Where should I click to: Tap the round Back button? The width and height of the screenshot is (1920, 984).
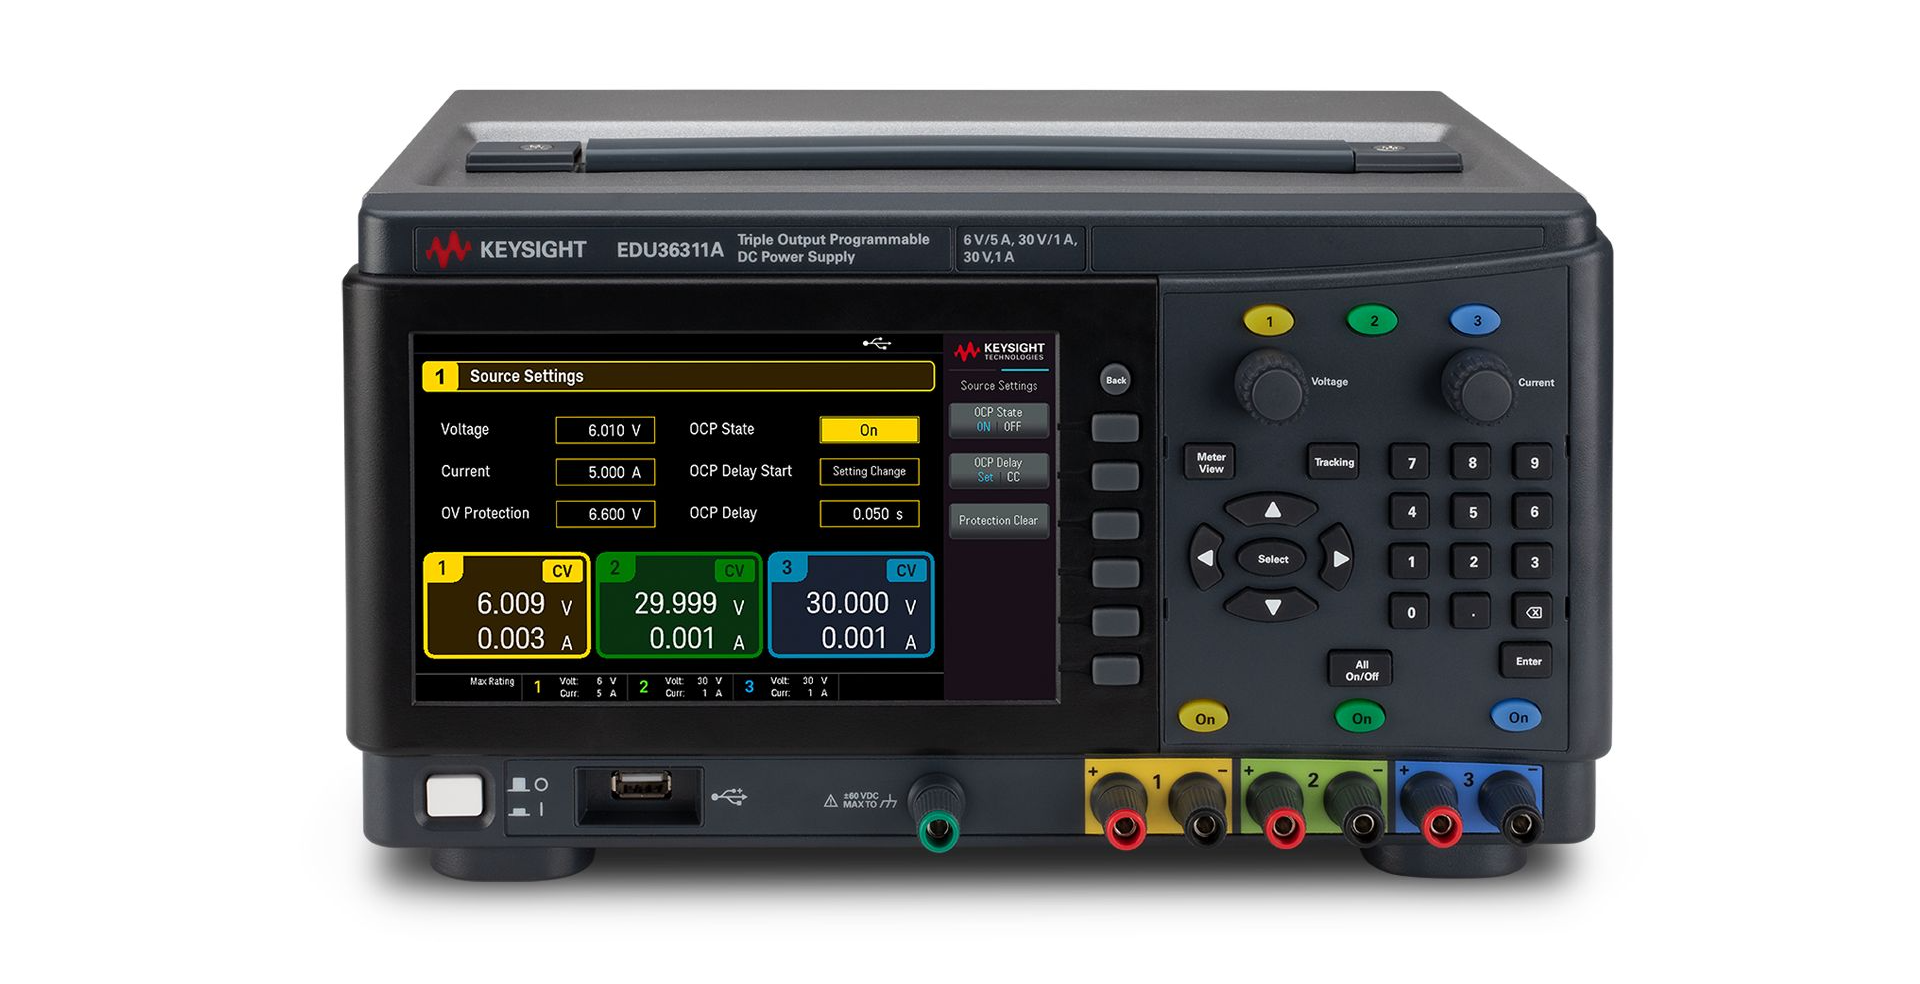1116,380
